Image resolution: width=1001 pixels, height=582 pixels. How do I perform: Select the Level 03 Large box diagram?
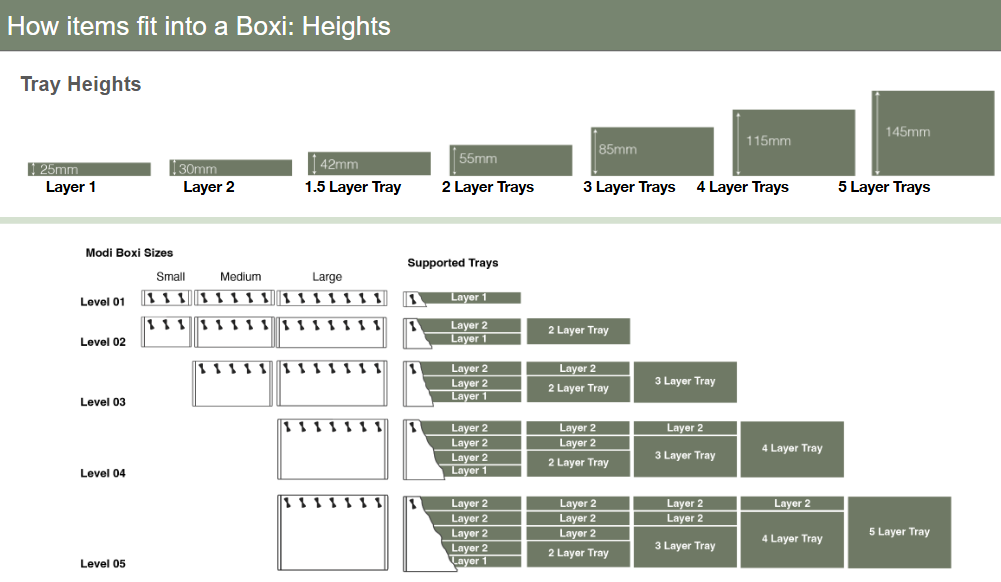(x=332, y=384)
